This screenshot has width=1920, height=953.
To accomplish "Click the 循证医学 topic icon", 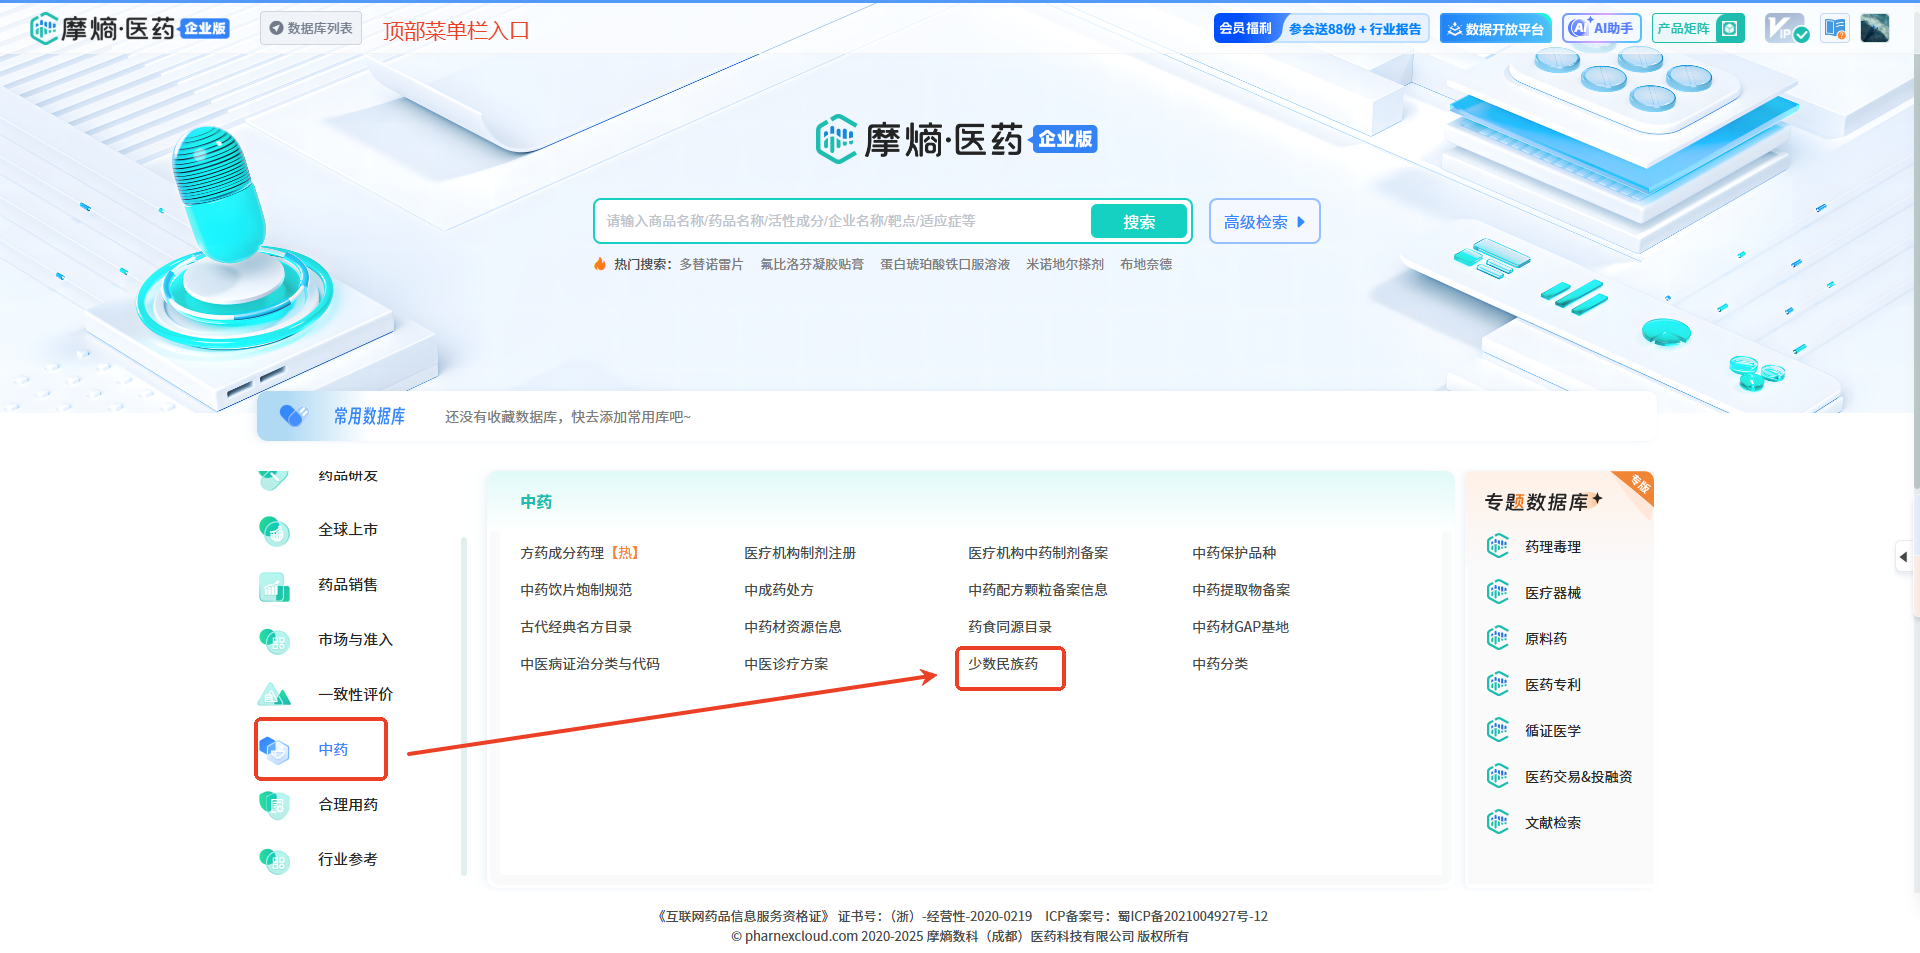I will pos(1498,730).
